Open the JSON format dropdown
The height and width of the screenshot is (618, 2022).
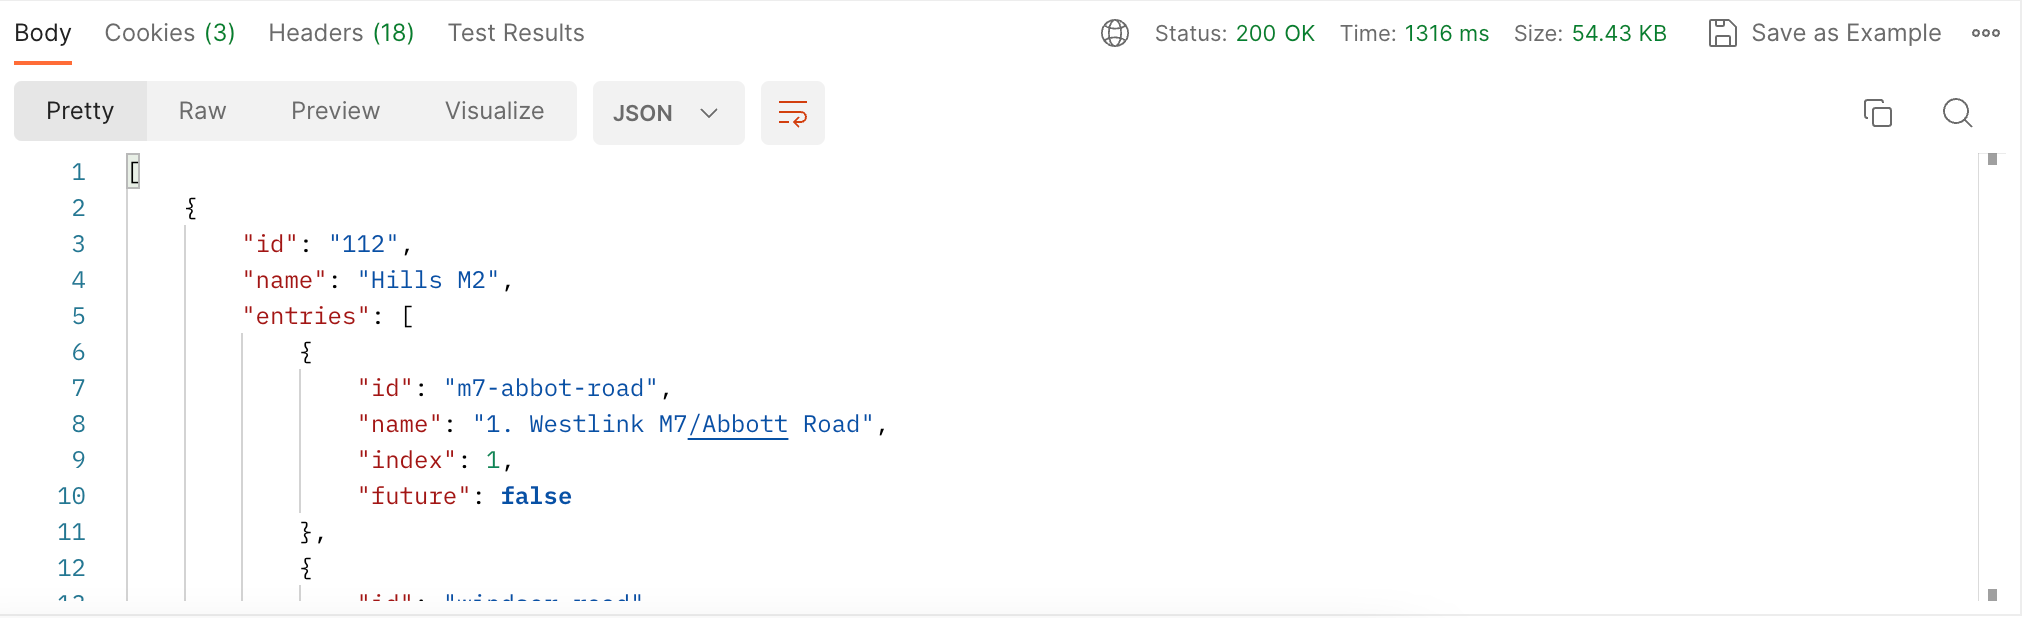click(669, 113)
